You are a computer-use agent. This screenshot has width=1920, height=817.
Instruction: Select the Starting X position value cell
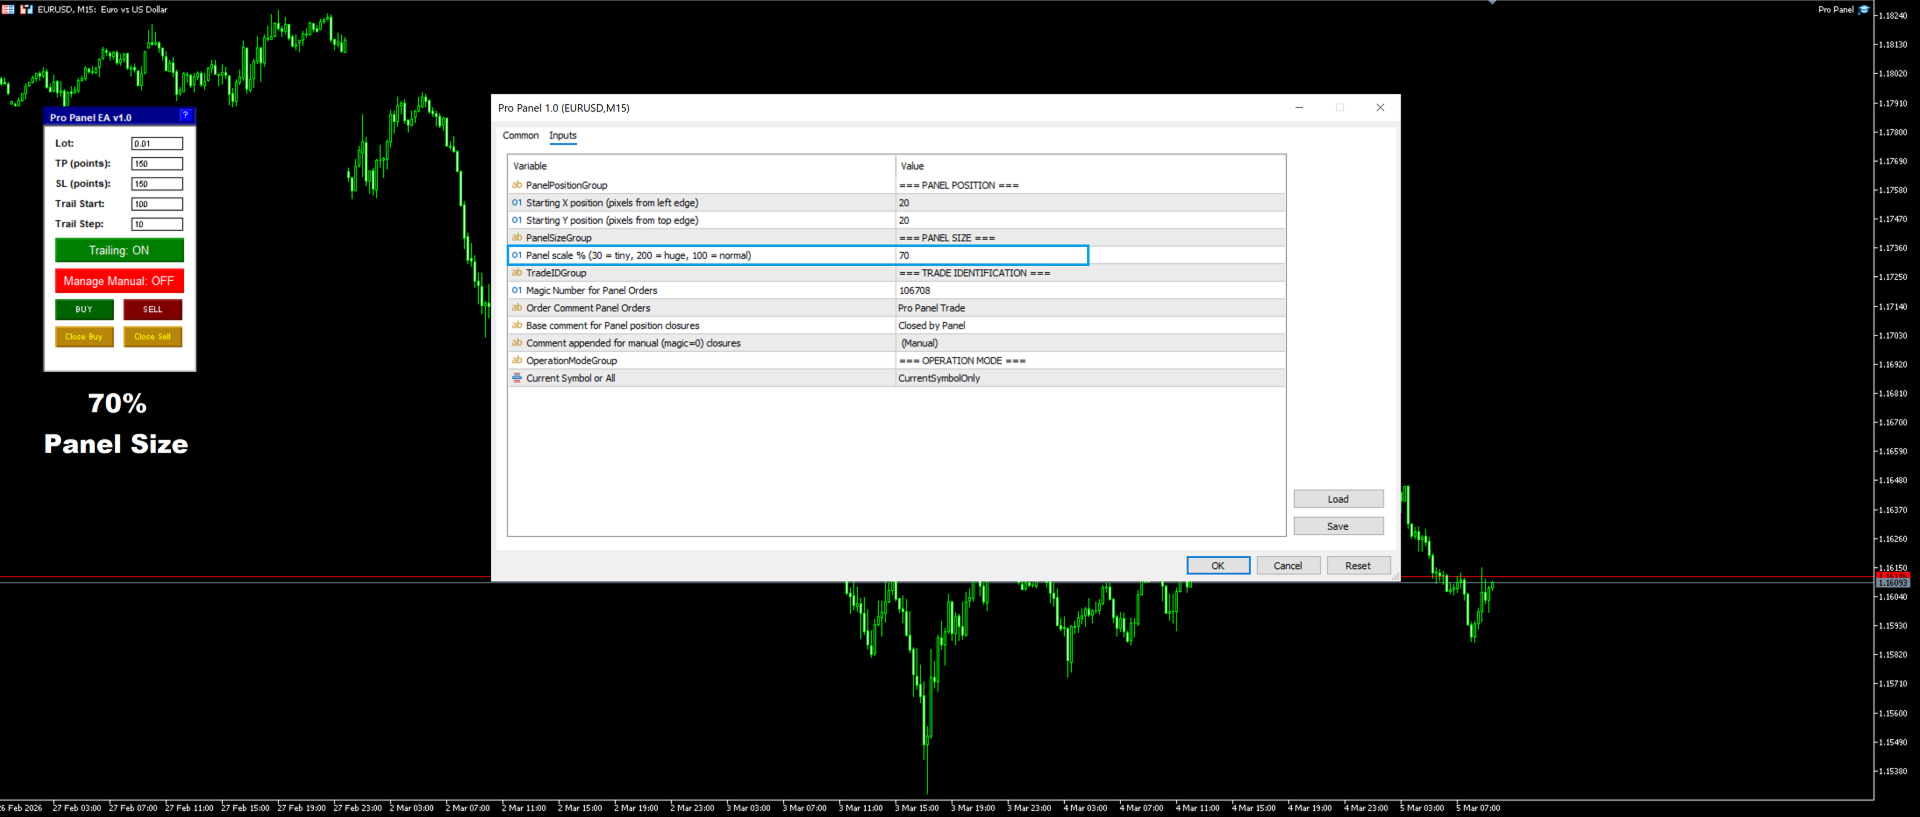coord(1090,203)
